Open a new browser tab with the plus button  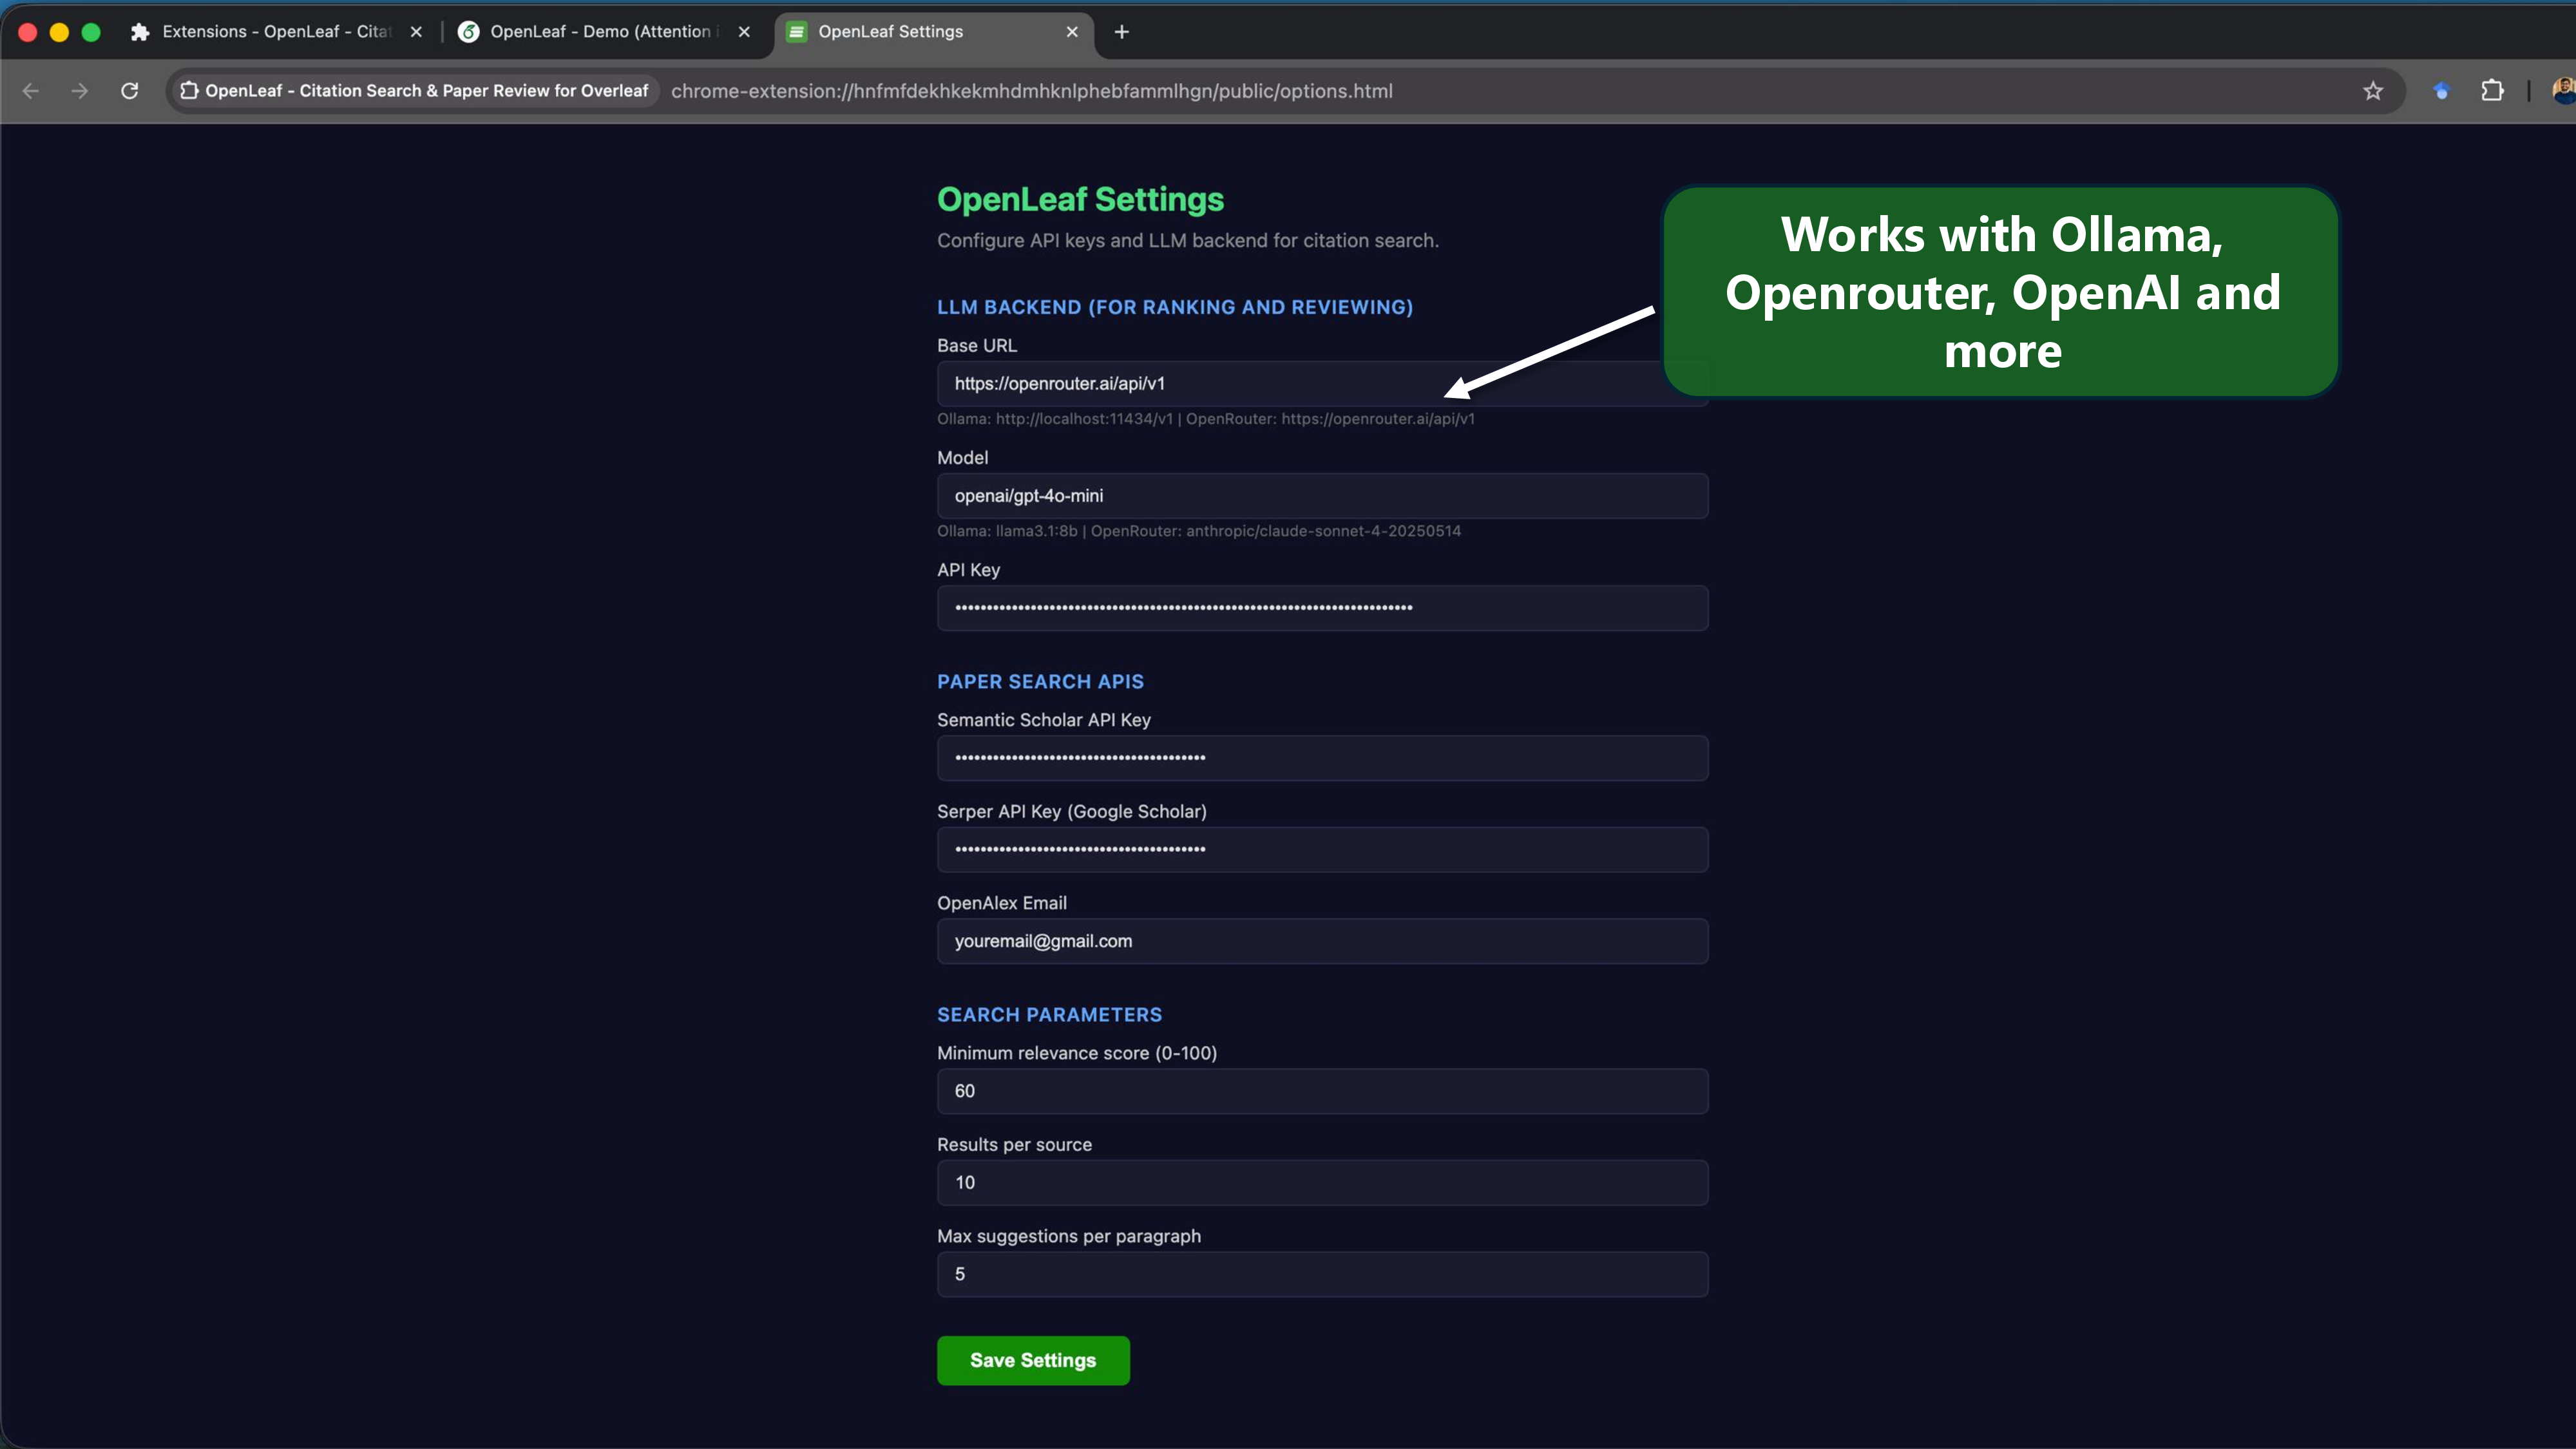[1122, 32]
